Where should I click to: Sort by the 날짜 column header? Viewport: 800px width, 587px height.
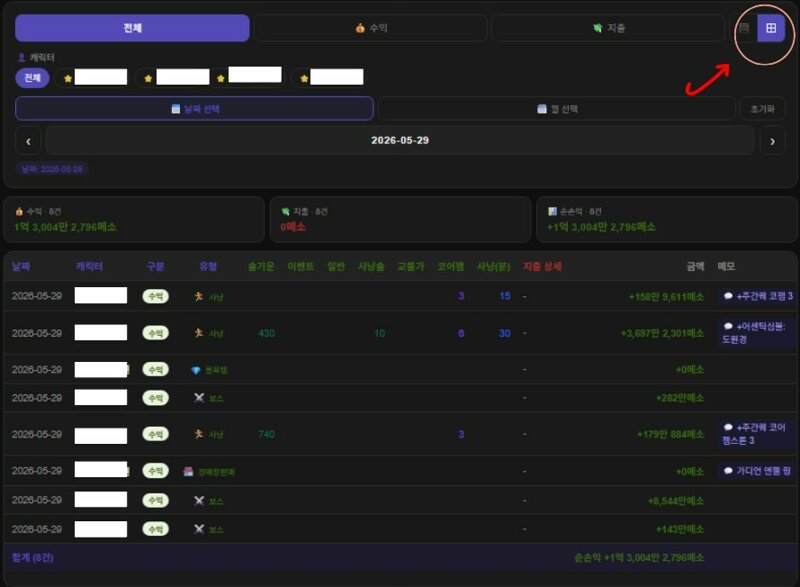click(x=21, y=266)
